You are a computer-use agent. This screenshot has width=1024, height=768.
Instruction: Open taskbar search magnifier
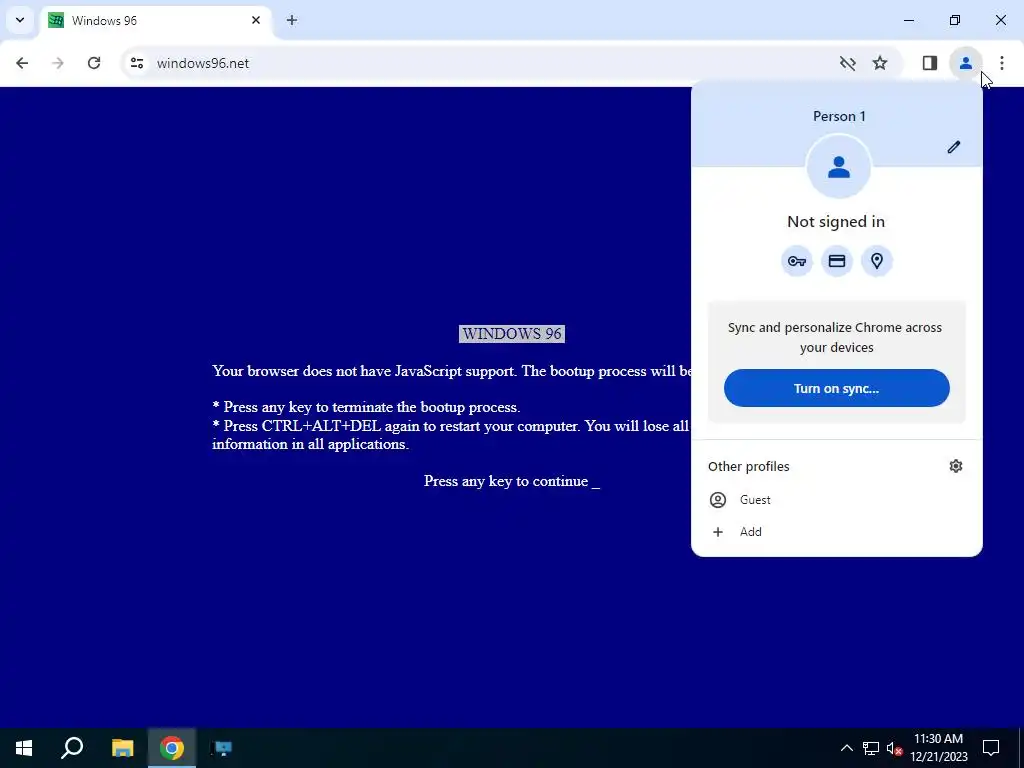72,748
